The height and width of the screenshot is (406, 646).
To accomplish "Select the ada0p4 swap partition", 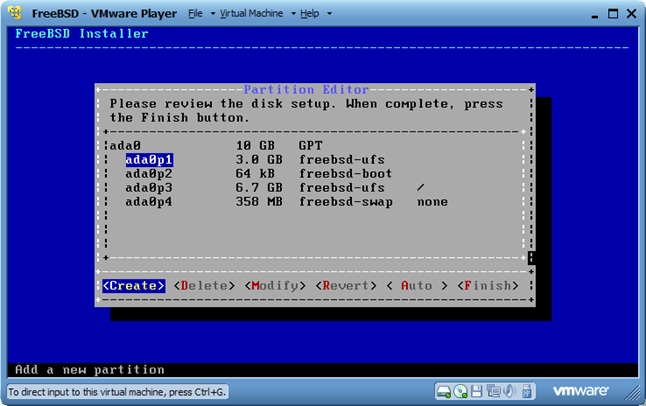I will coord(314,202).
